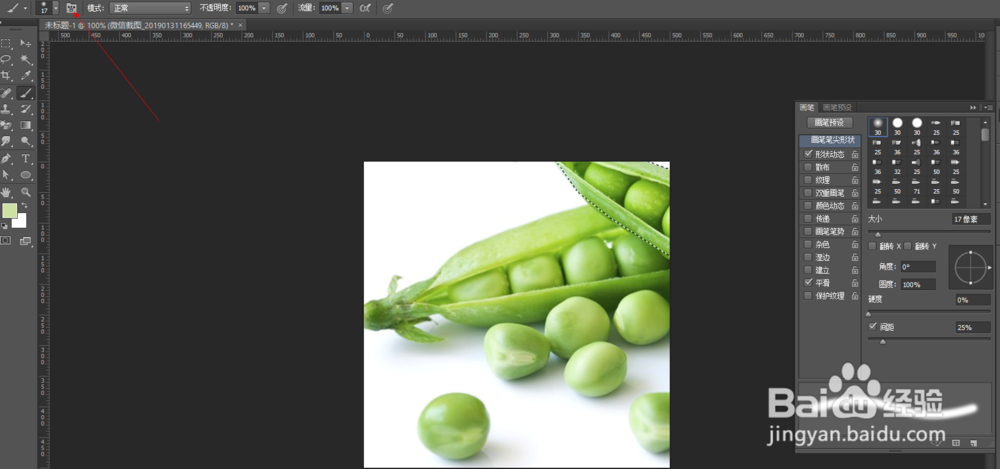Select the Brush tool in toolbox

26,93
